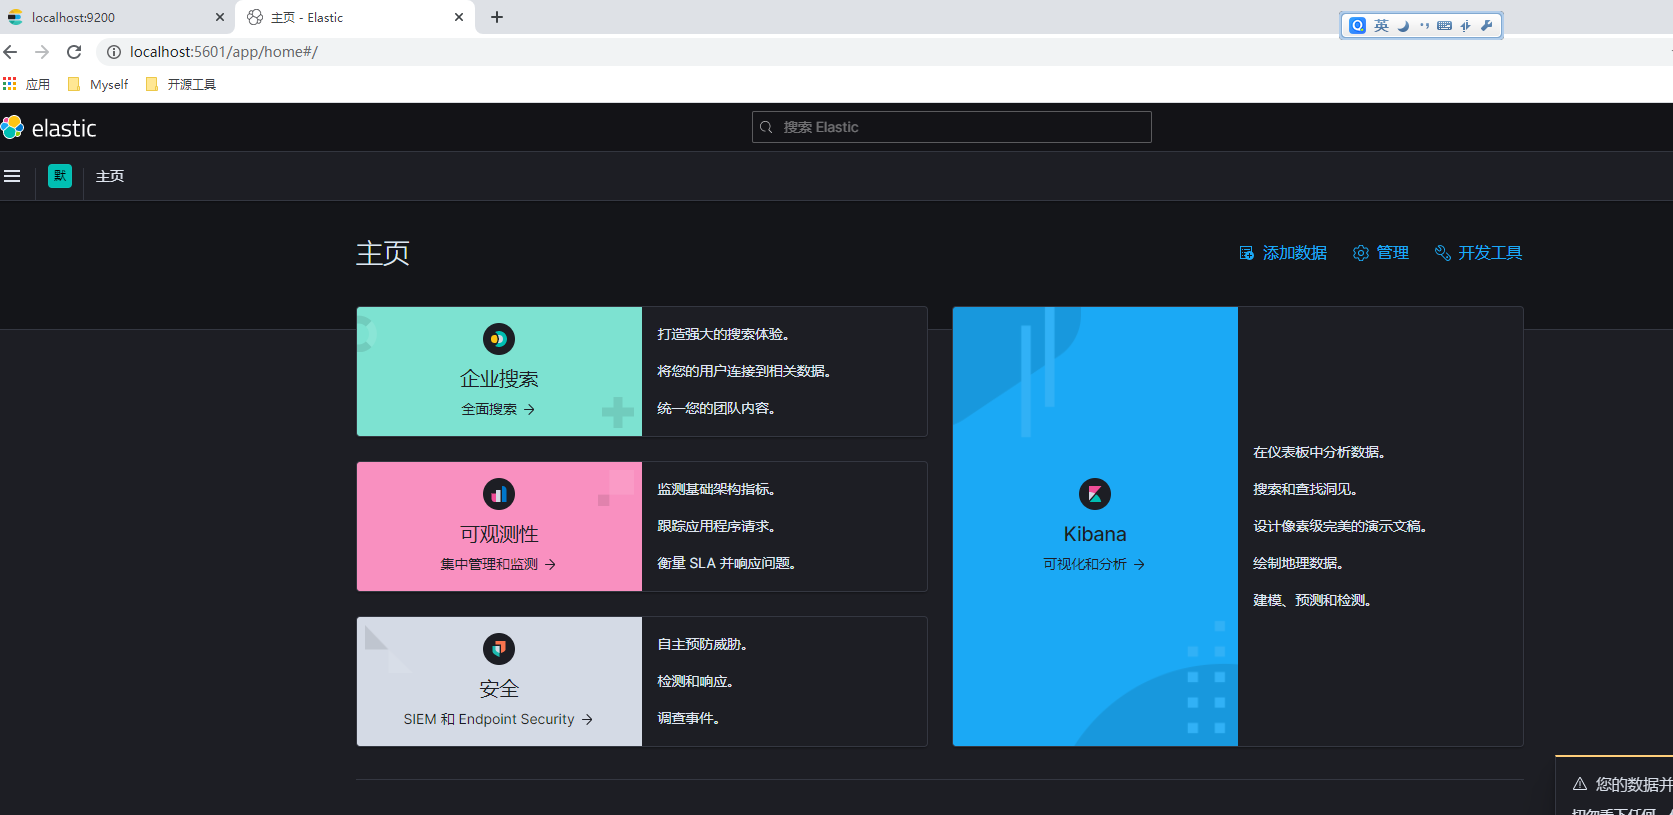Close the 主页 - Elastic tab

click(459, 17)
